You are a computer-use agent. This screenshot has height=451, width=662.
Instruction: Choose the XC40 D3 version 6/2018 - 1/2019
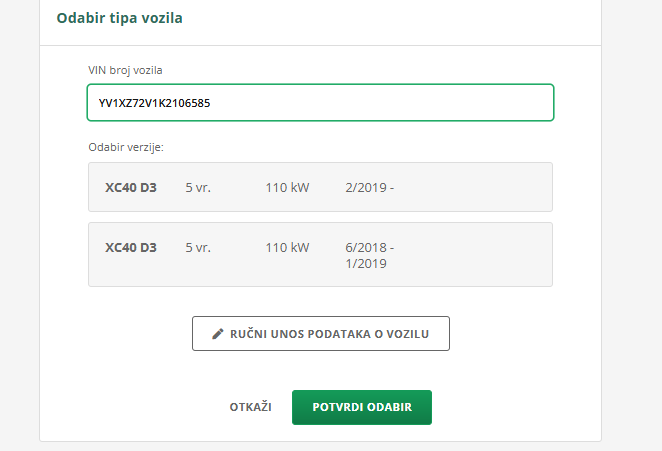tap(320, 255)
